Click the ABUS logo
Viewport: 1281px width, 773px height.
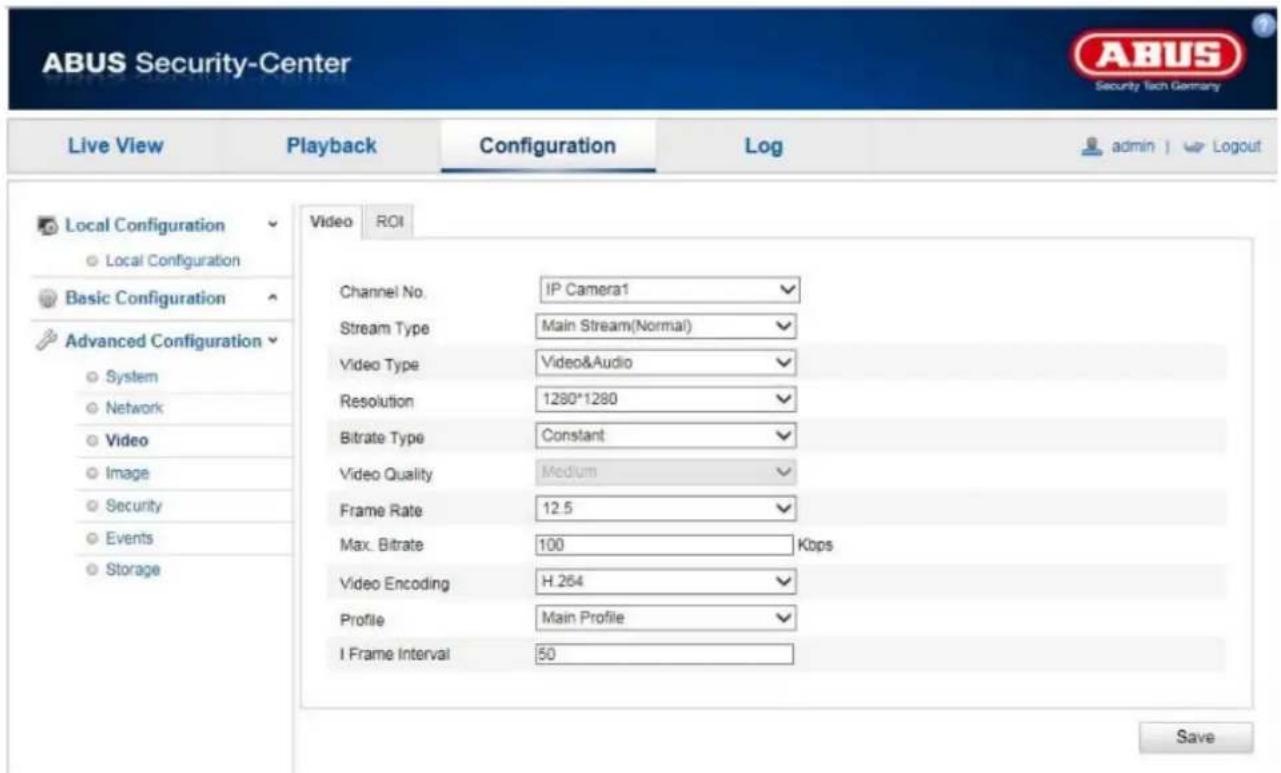[x=1159, y=58]
